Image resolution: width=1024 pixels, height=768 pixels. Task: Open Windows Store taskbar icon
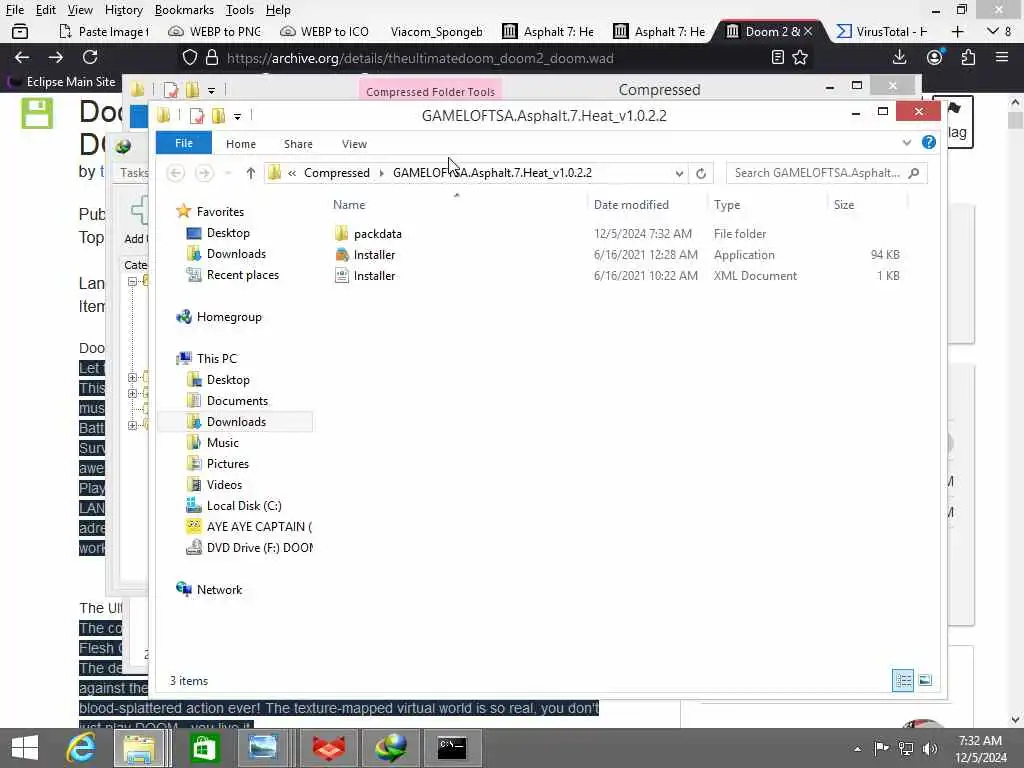tap(204, 748)
